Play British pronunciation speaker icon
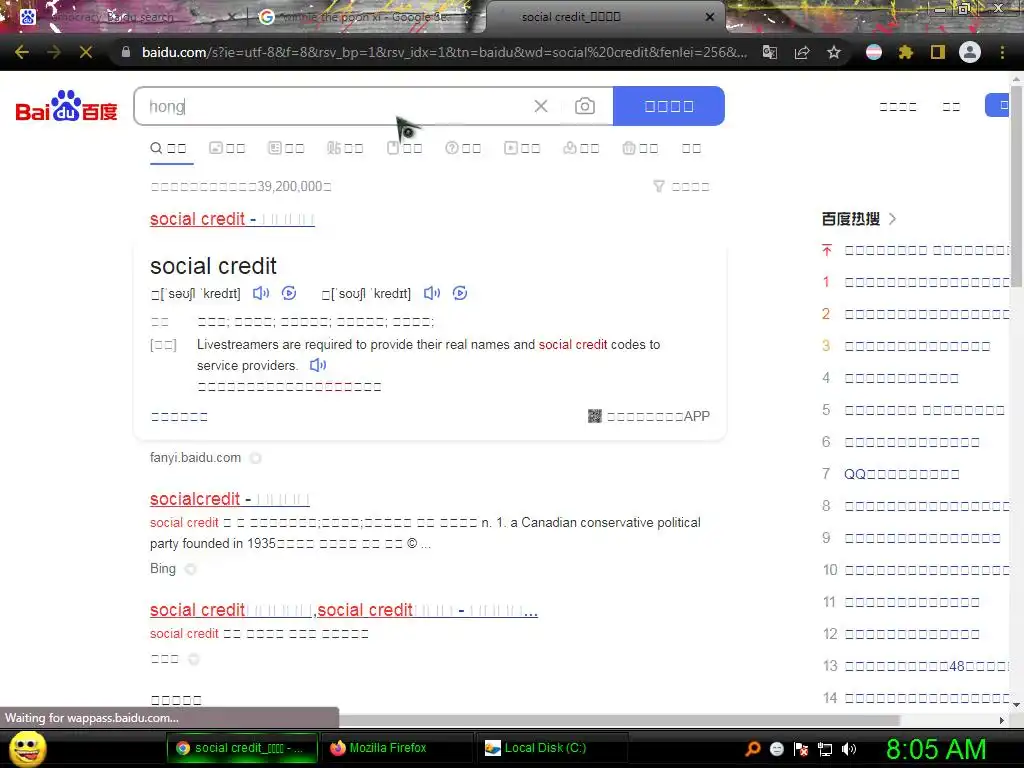 (x=261, y=293)
